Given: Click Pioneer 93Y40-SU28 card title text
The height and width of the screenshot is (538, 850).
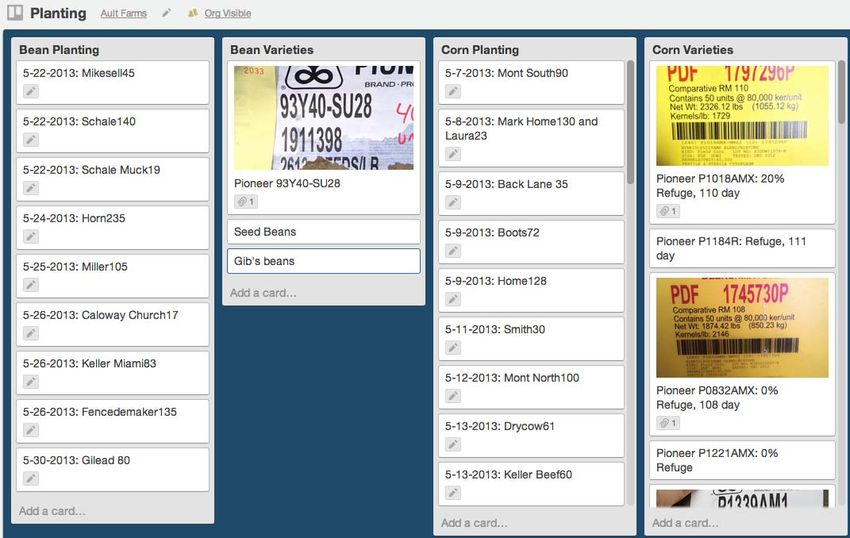Looking at the screenshot, I should [287, 183].
